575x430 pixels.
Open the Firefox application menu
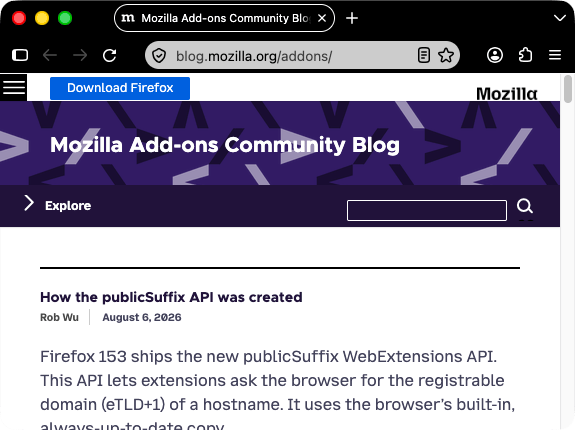point(555,55)
